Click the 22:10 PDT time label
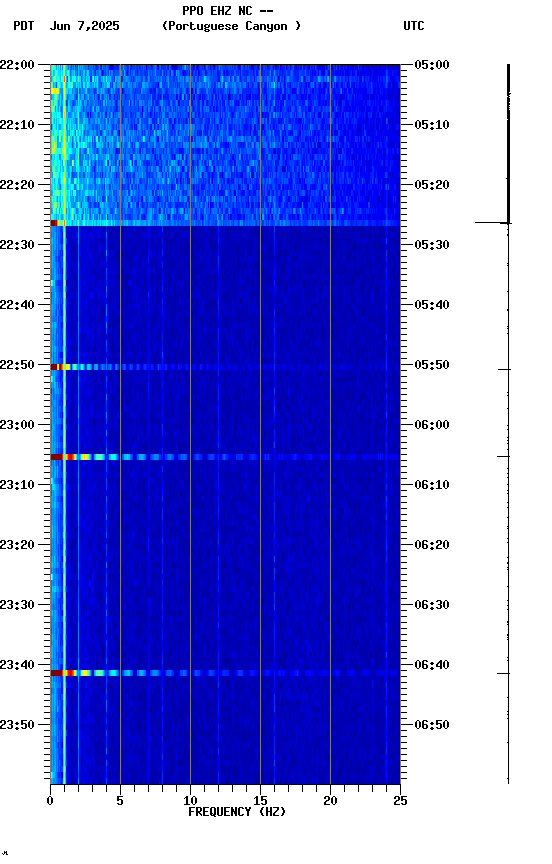The width and height of the screenshot is (552, 864). coord(17,125)
